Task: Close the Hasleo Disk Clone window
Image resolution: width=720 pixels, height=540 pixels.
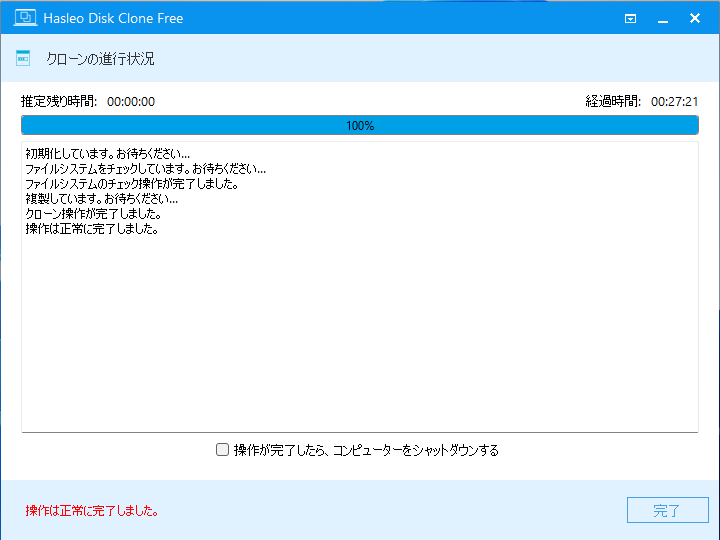Action: coord(695,18)
